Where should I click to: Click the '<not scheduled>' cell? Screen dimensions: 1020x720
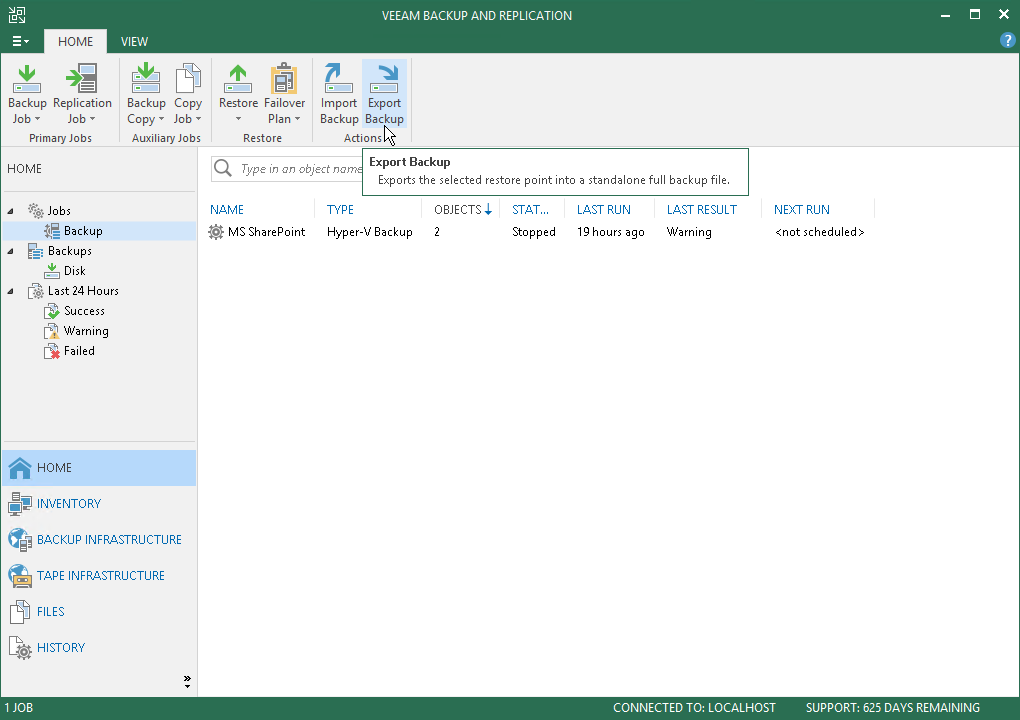(x=820, y=232)
